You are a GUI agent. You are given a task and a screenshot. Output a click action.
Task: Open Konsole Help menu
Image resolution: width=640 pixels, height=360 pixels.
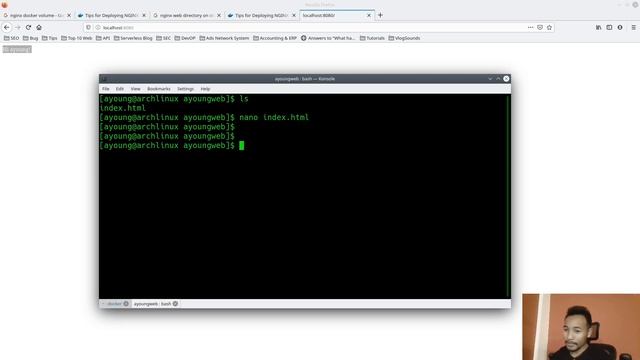[205, 89]
